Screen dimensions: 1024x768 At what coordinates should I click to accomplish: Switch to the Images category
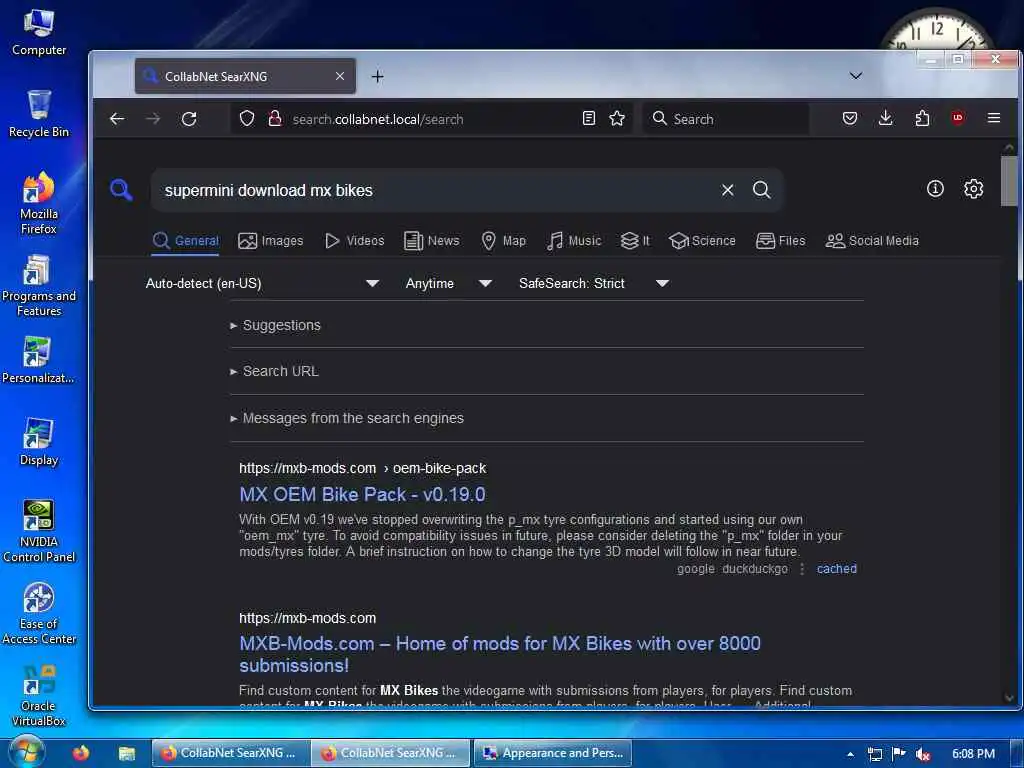pos(271,241)
